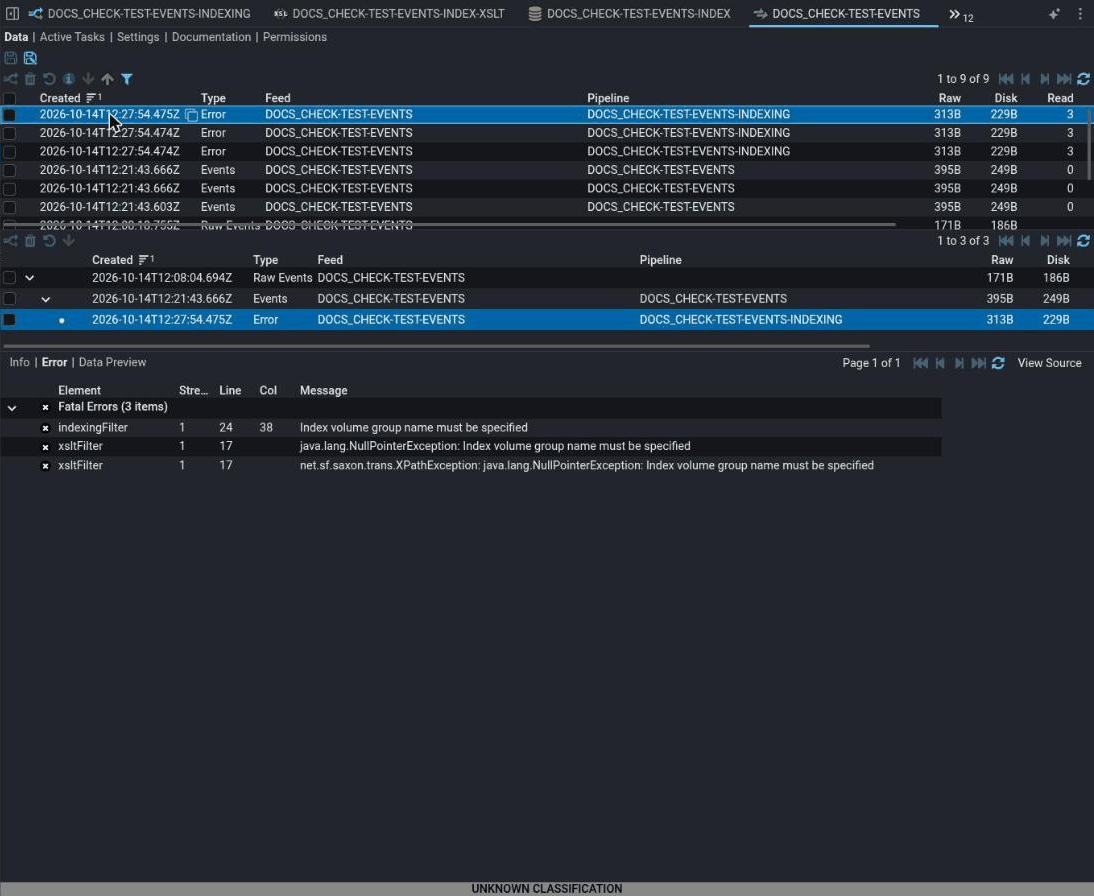The width and height of the screenshot is (1094, 896).
Task: Go to last error page
Action: pyautogui.click(x=979, y=363)
